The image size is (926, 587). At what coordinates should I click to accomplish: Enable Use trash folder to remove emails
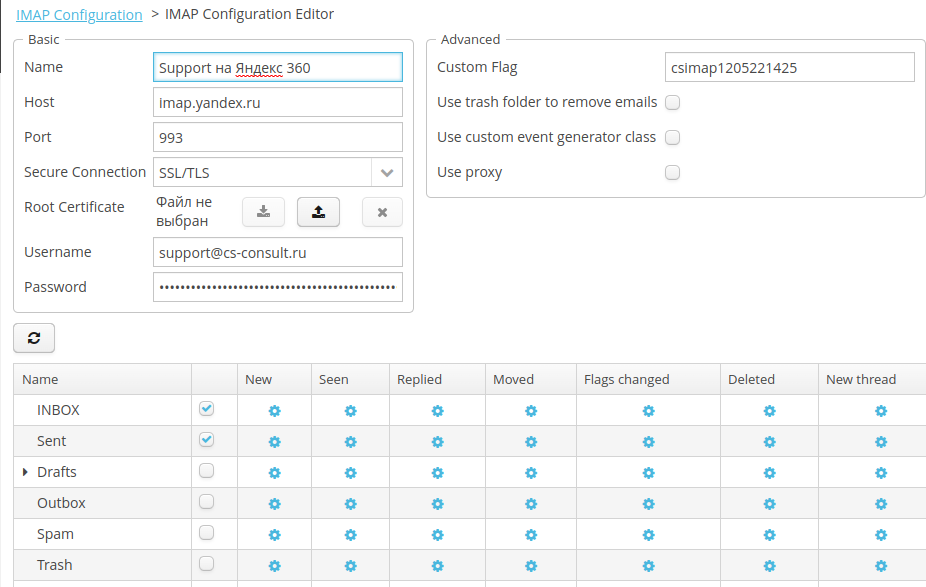(673, 102)
